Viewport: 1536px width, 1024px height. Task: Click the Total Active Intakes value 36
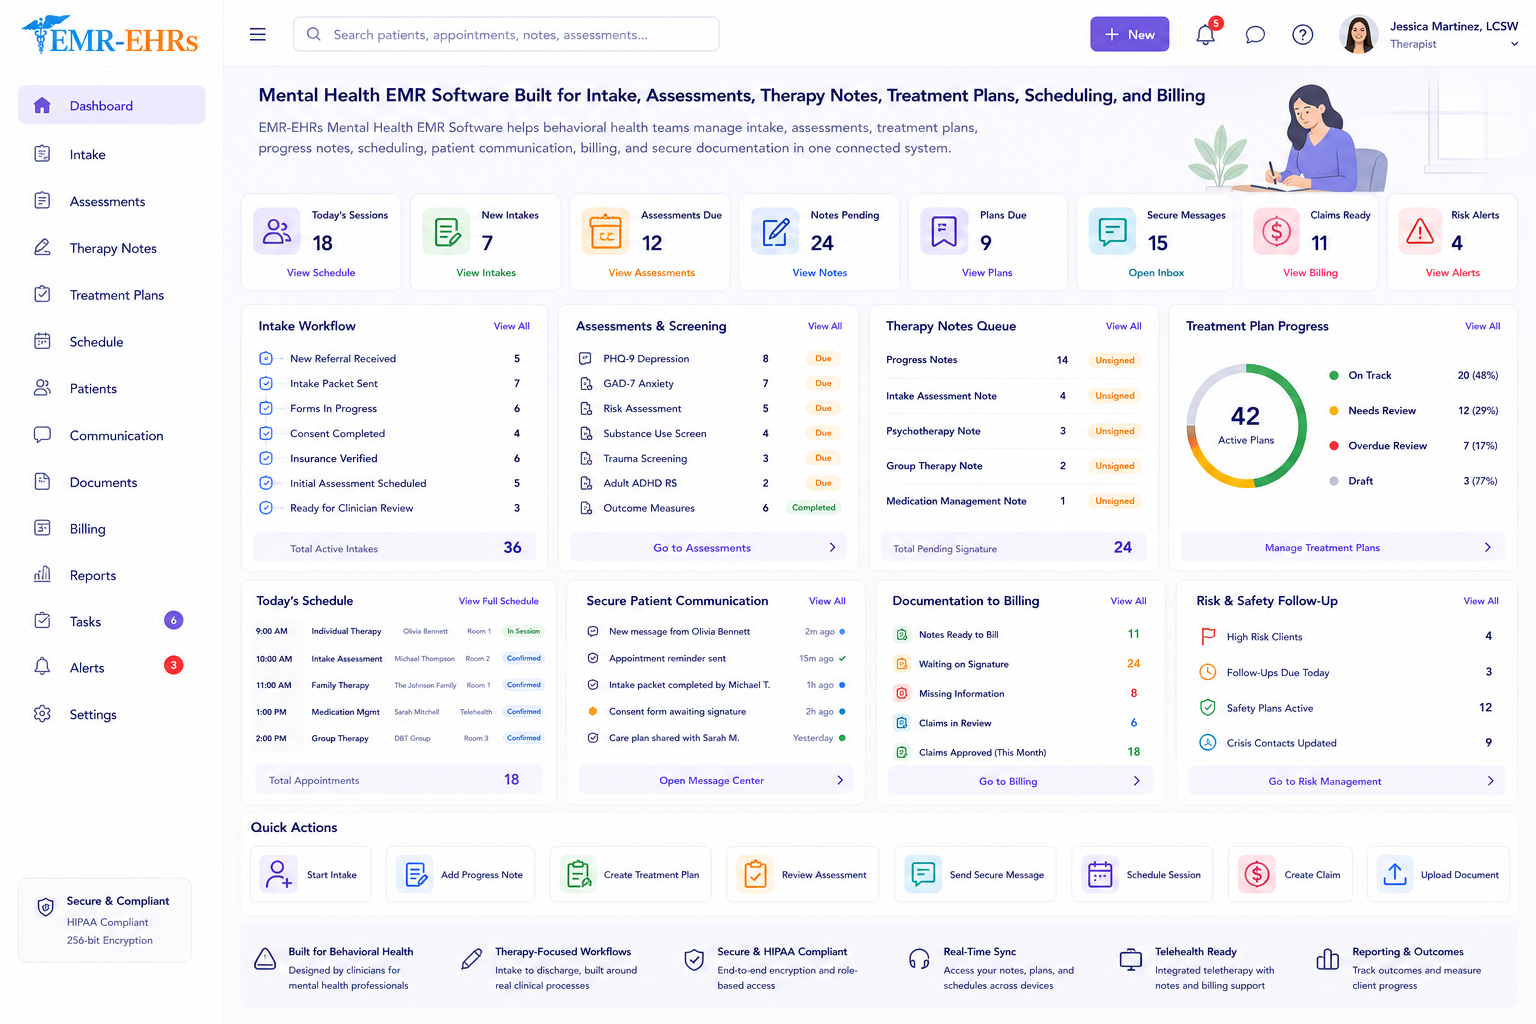512,547
